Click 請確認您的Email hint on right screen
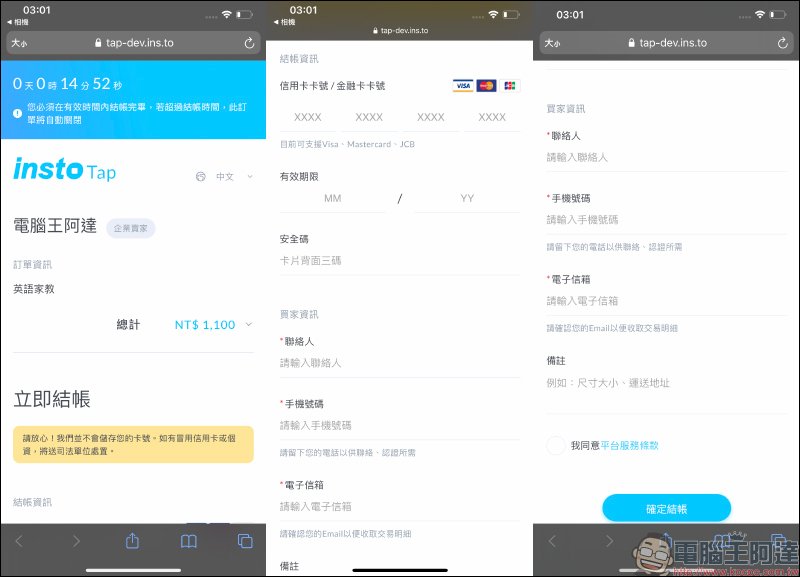 [x=612, y=328]
